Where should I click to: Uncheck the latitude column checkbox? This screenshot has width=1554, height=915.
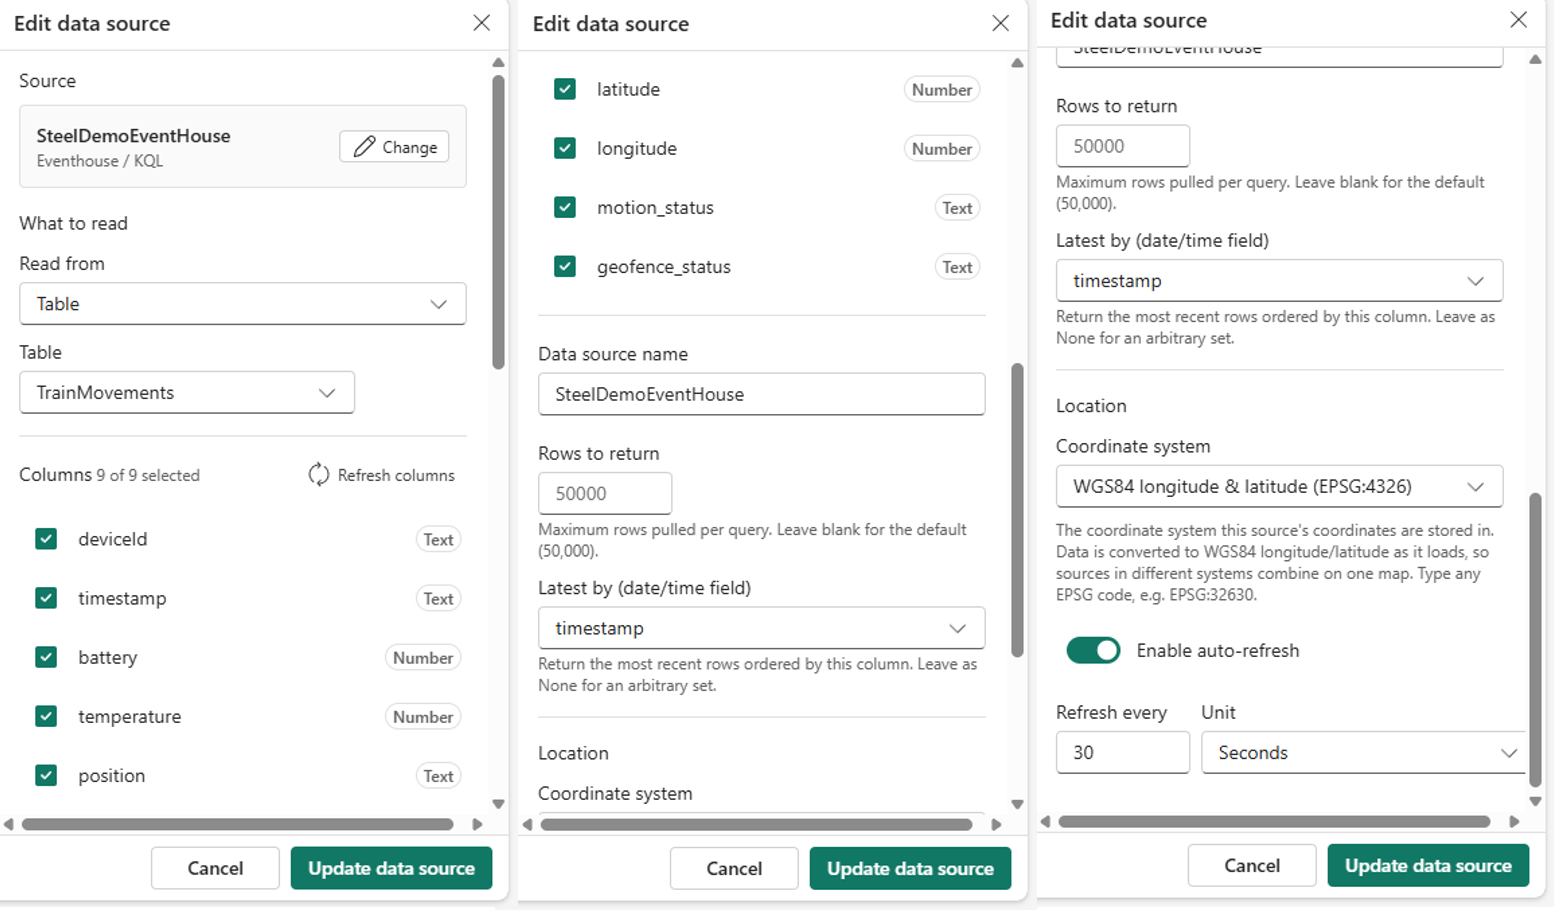tap(565, 89)
